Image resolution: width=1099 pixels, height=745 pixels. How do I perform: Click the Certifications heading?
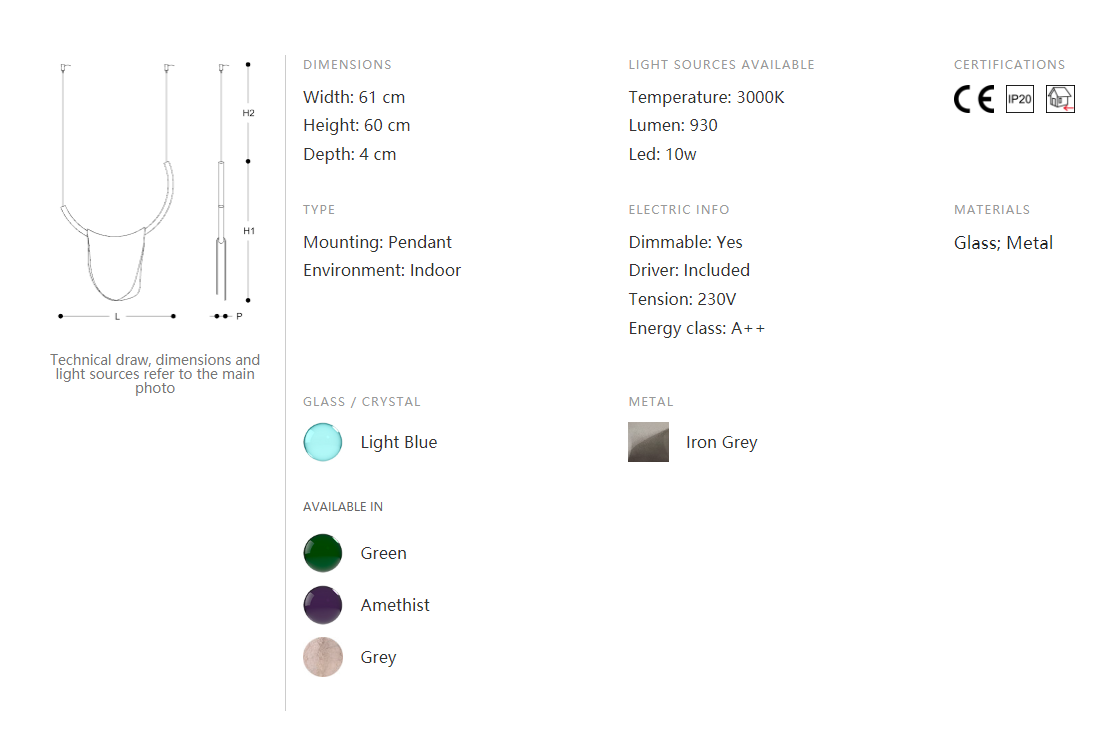tap(1009, 64)
